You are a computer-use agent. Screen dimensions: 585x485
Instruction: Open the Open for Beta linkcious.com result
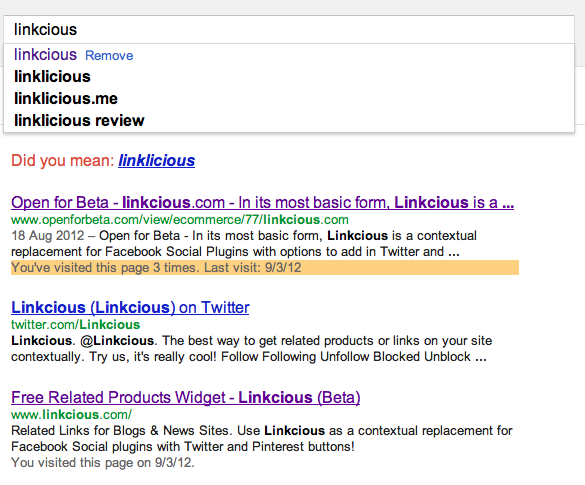click(262, 203)
